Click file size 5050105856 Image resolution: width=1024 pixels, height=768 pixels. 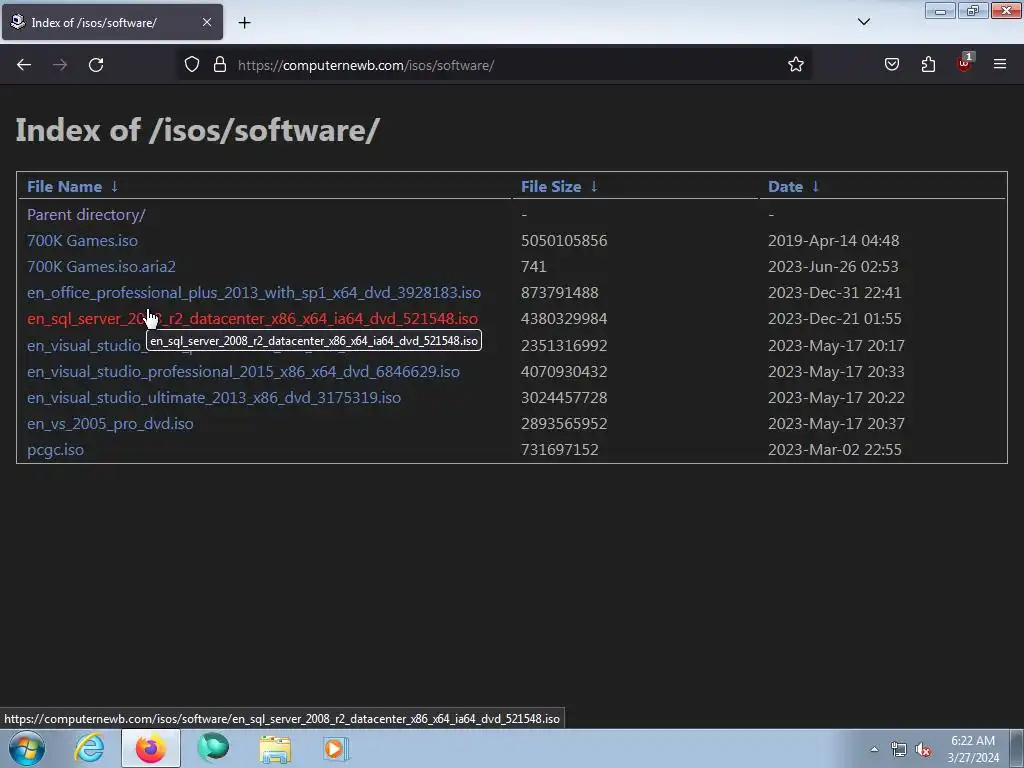pos(564,240)
